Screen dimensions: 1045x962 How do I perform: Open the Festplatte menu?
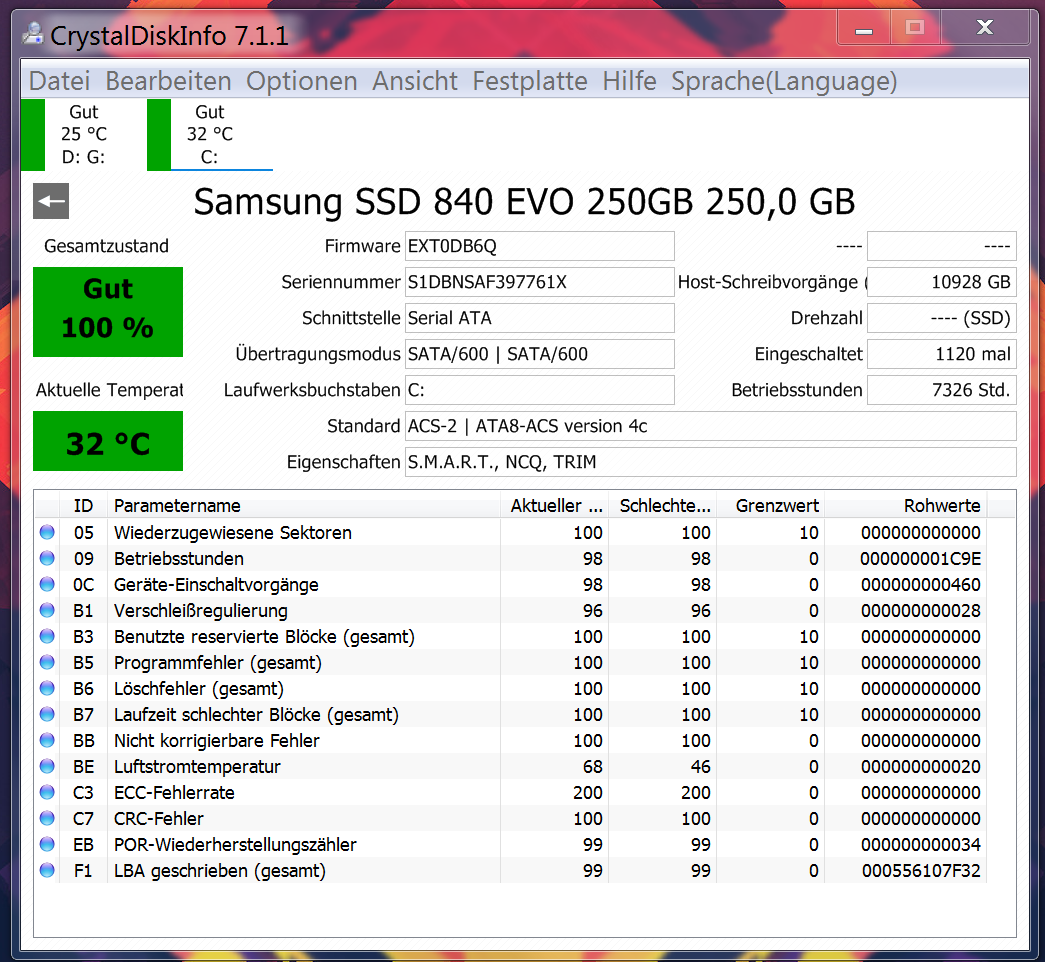point(530,81)
